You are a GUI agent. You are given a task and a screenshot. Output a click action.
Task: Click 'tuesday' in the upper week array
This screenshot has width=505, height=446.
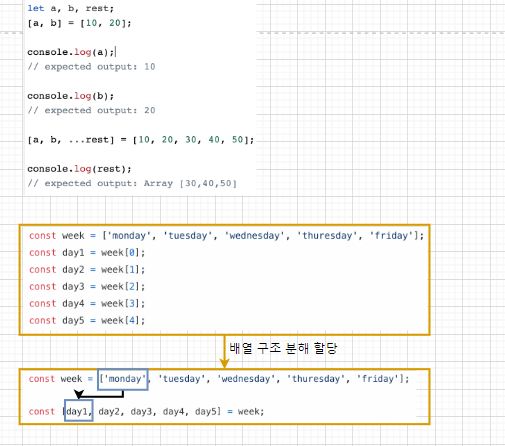pos(188,236)
